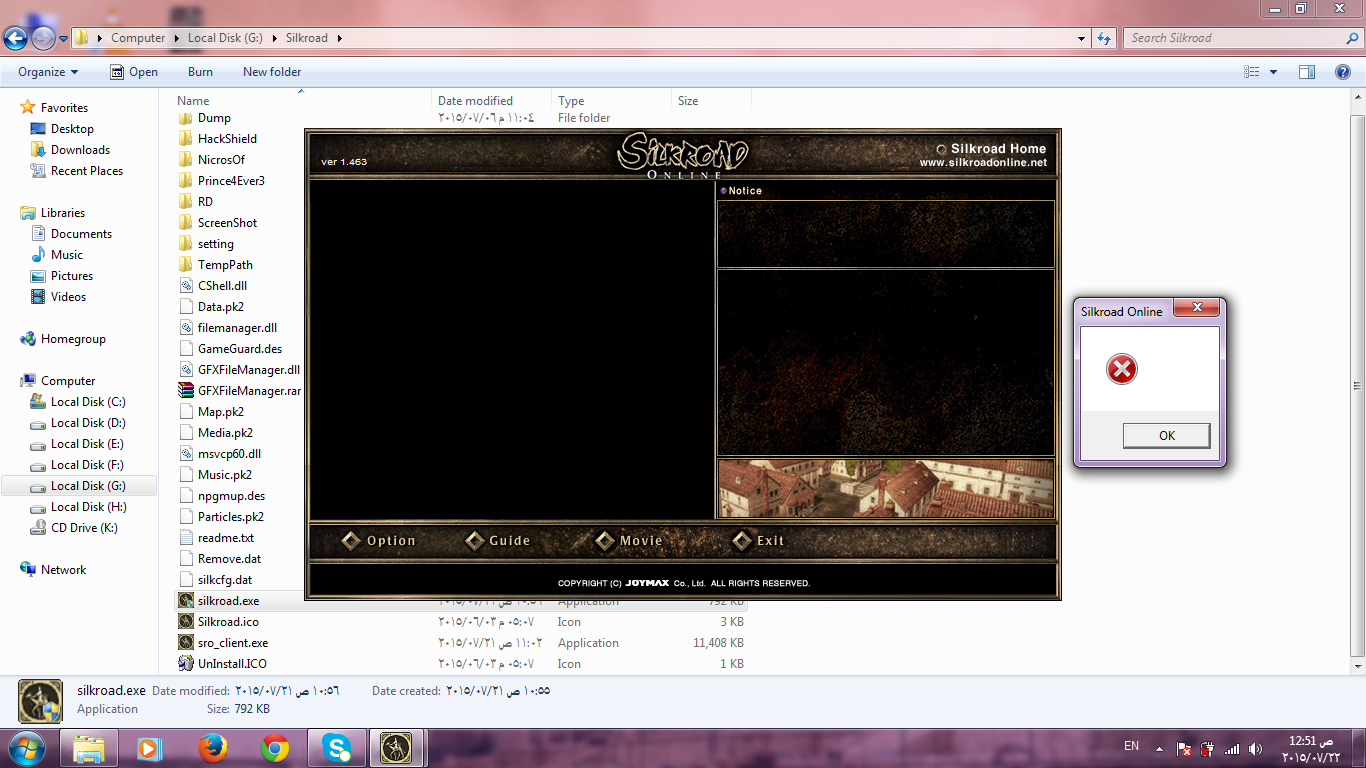The width and height of the screenshot is (1366, 768).
Task: Refresh the folder via address bar icon
Action: coord(1104,38)
